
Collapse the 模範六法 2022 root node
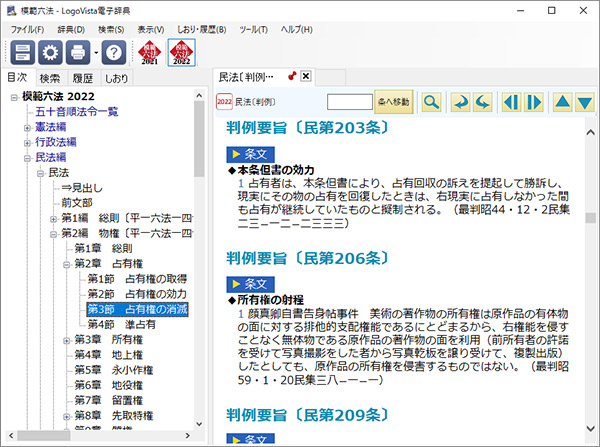(x=14, y=97)
